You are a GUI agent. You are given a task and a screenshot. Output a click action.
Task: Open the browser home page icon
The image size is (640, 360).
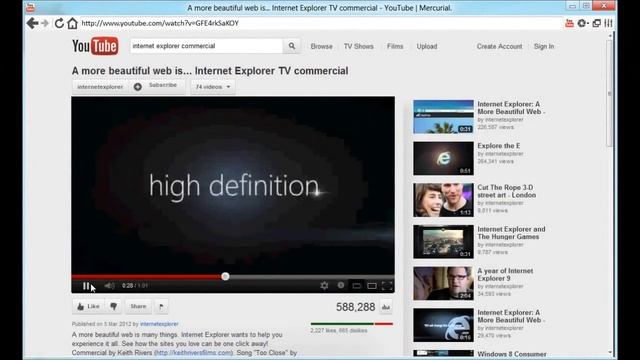[x=72, y=23]
